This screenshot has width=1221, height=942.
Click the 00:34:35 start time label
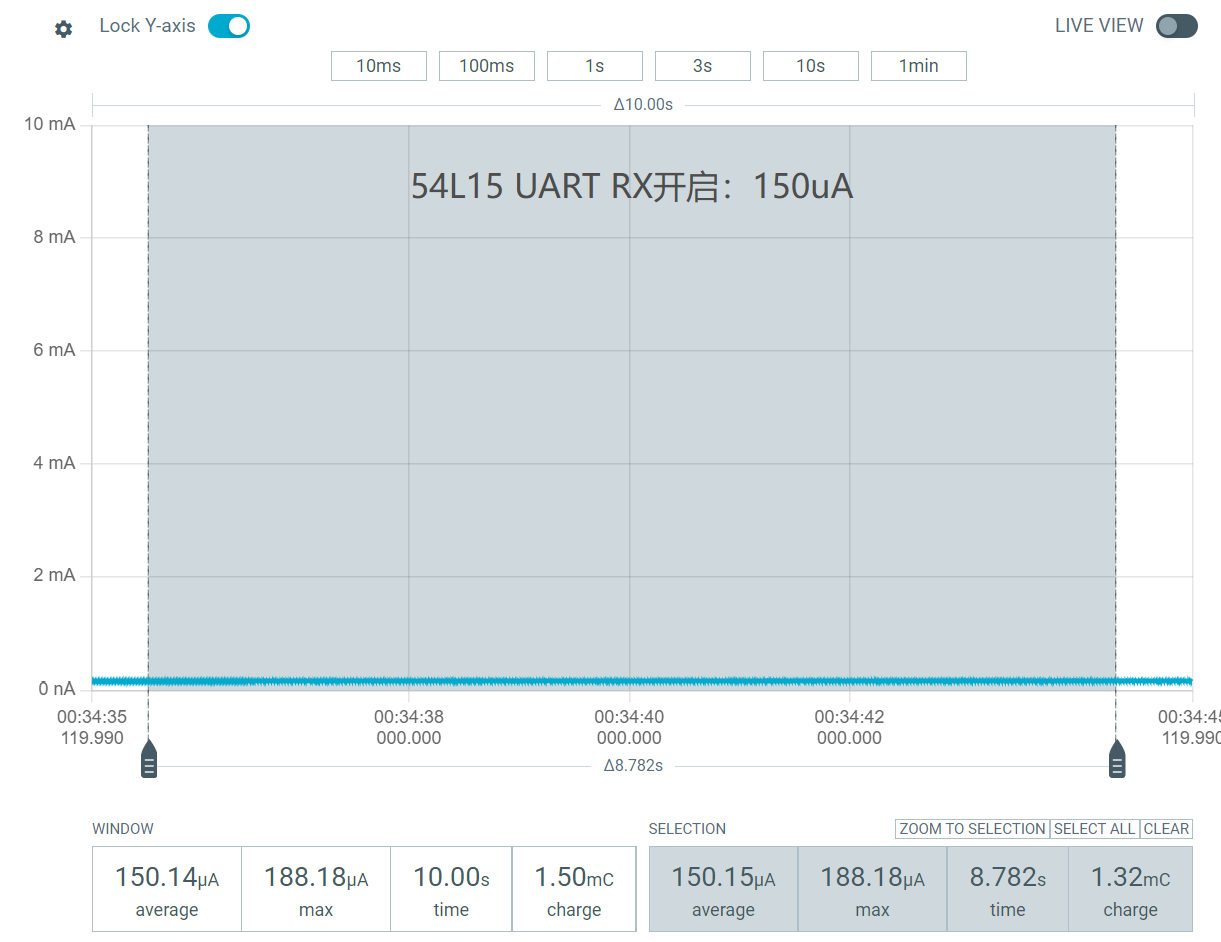[x=92, y=717]
